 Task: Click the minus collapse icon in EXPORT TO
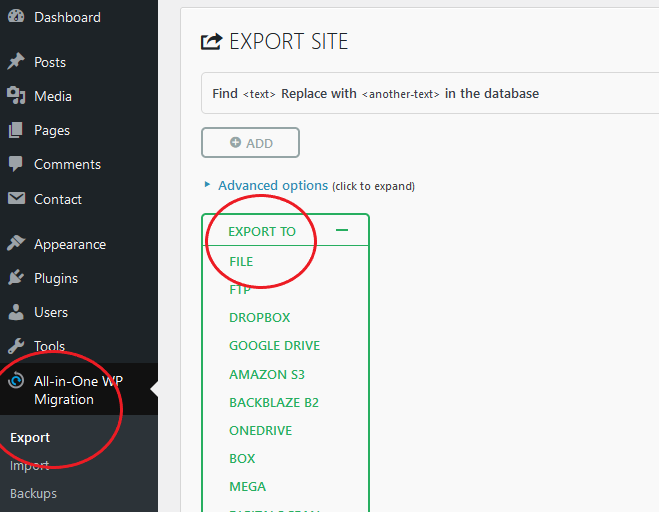coord(342,230)
